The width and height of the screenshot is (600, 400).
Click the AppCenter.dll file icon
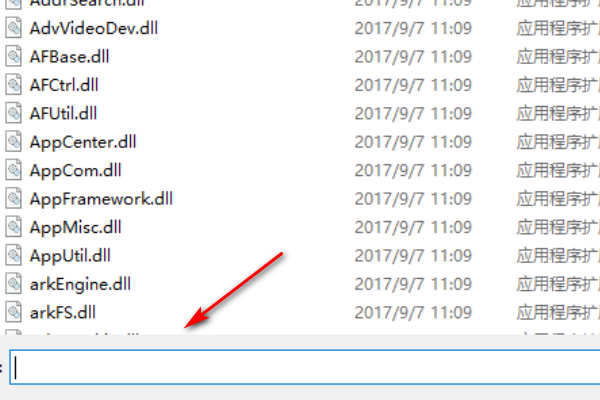(x=13, y=142)
